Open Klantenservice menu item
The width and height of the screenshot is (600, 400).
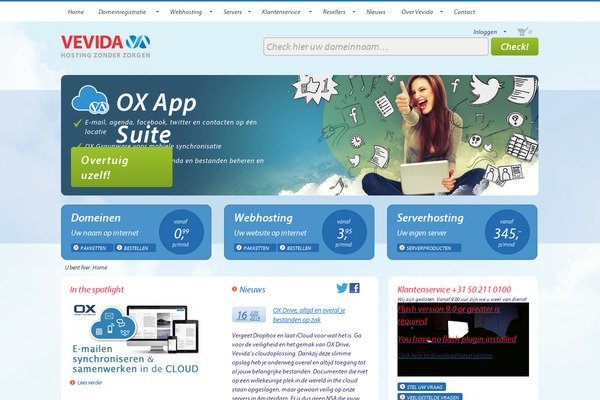[x=281, y=12]
